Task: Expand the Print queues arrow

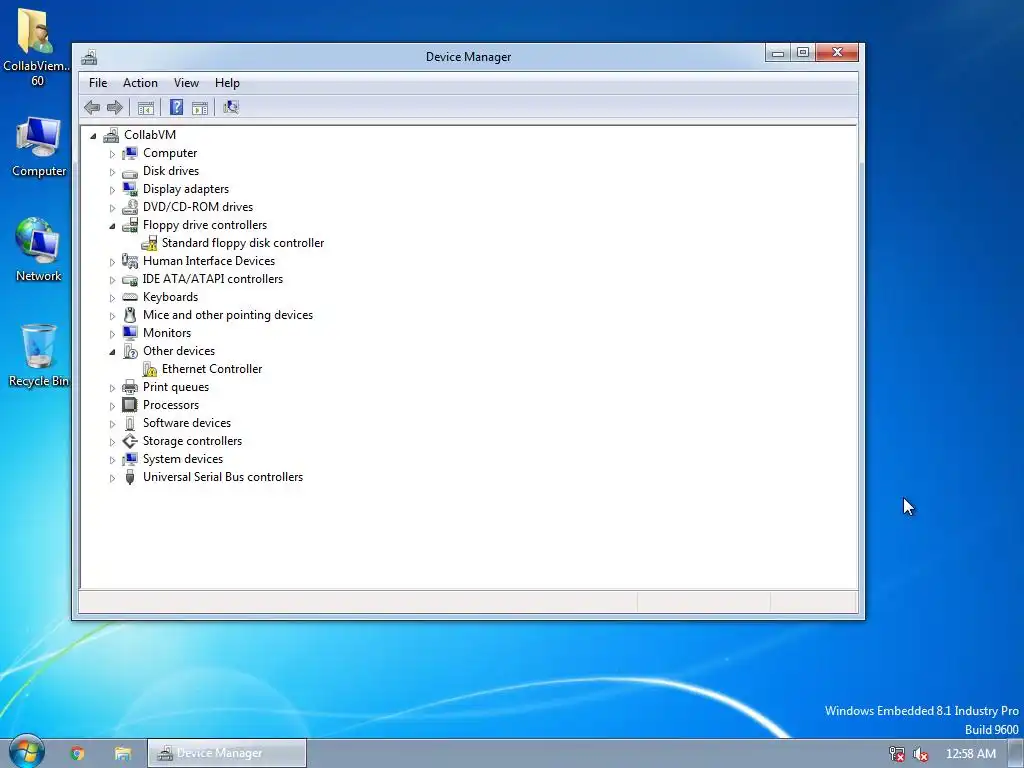Action: point(112,388)
